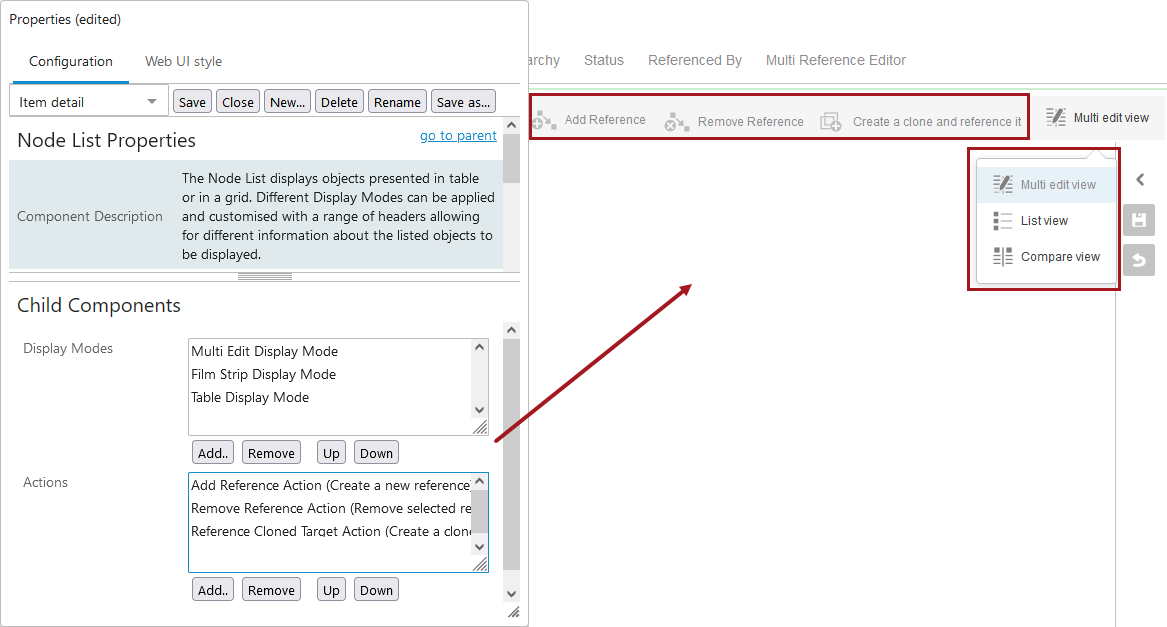This screenshot has width=1167, height=627.
Task: Select Film Strip Display Mode in list
Action: tap(263, 375)
